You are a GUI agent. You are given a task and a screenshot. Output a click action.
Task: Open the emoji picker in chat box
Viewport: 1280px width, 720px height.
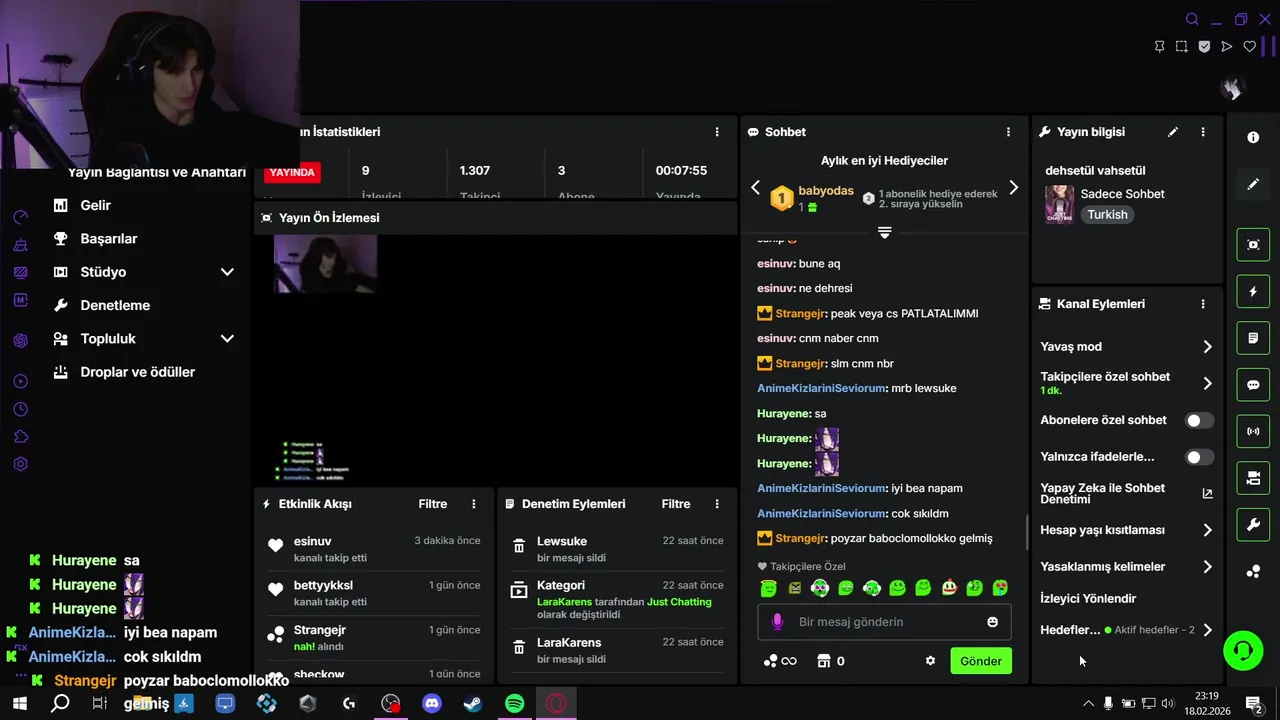pyautogui.click(x=992, y=622)
